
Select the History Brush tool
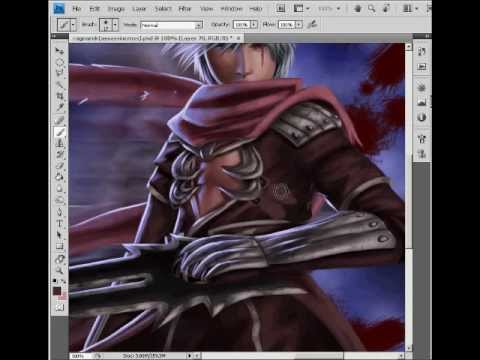(x=59, y=155)
